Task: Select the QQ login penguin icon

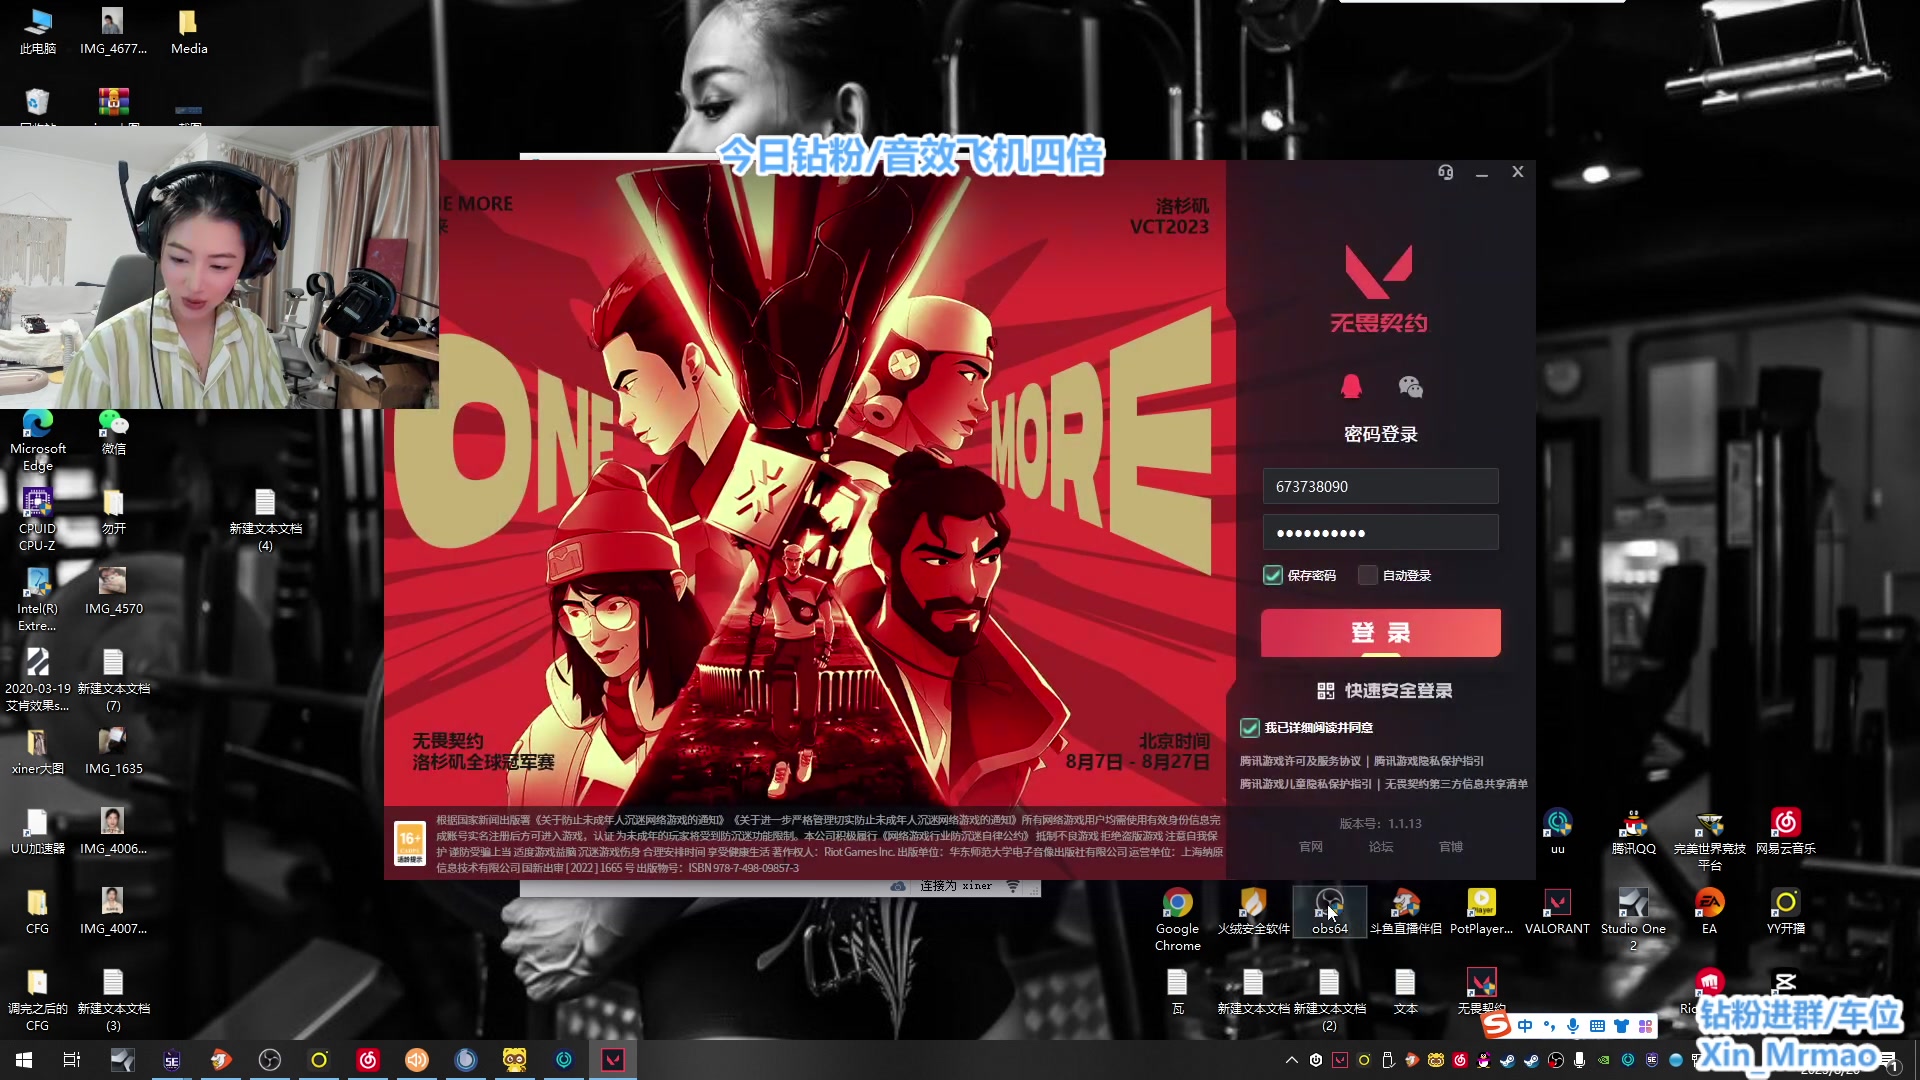Action: [1351, 386]
